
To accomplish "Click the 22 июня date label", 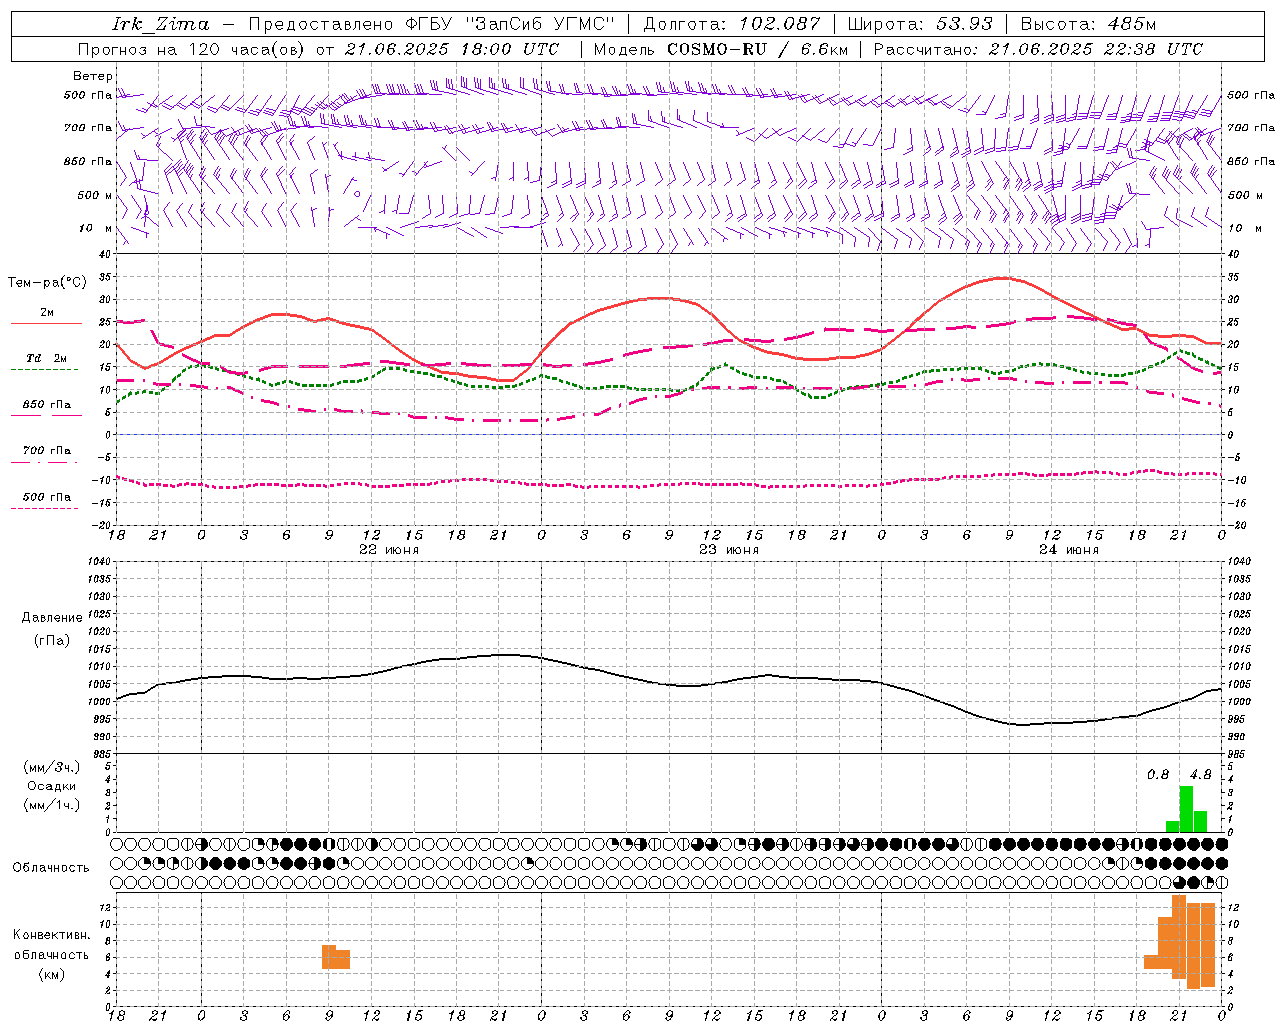I will point(389,550).
